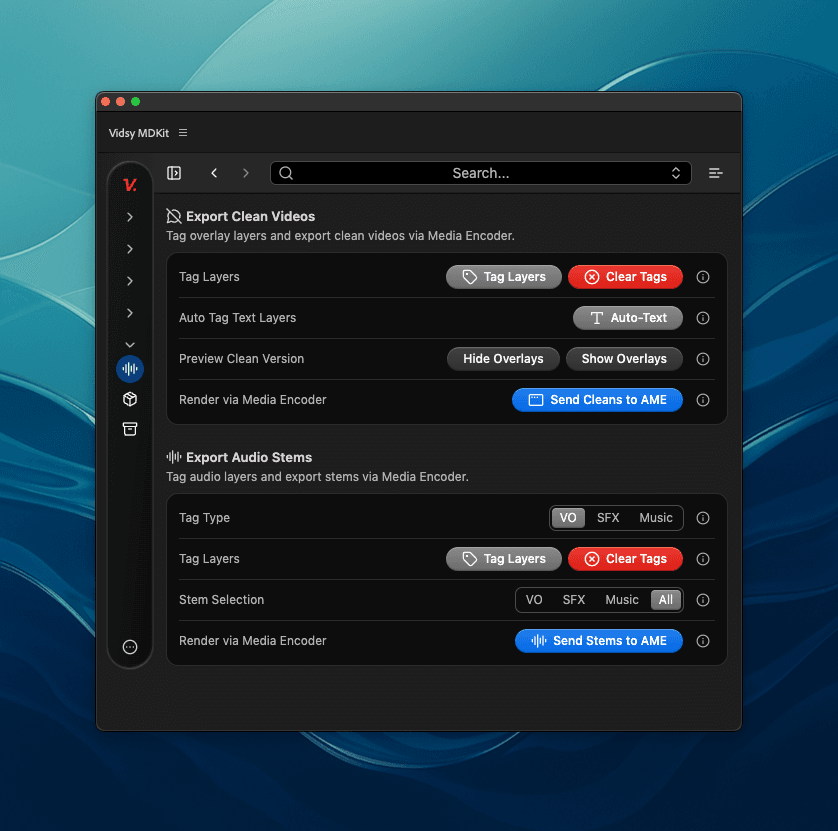Click Hide Overlays button
The width and height of the screenshot is (838, 831).
tap(503, 359)
